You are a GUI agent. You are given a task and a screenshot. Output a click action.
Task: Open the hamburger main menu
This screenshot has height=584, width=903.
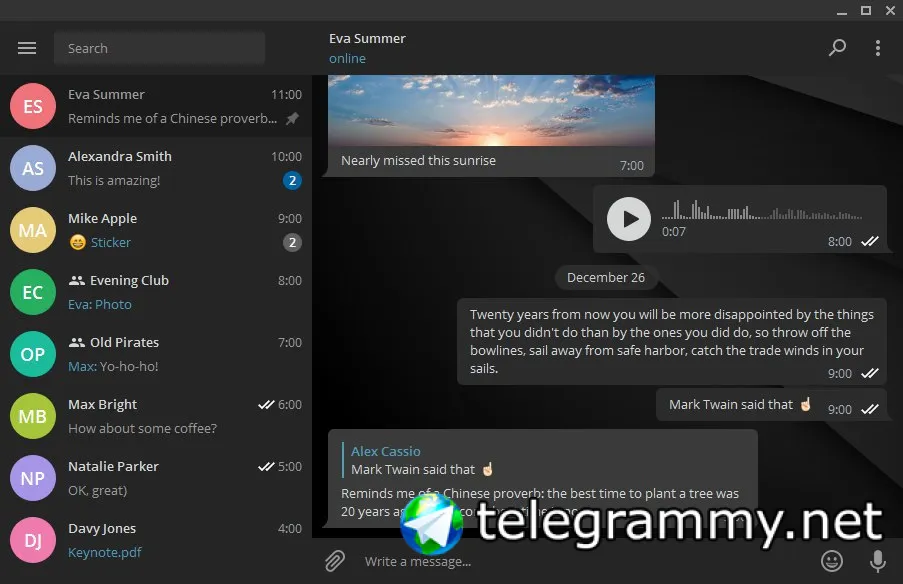point(26,48)
